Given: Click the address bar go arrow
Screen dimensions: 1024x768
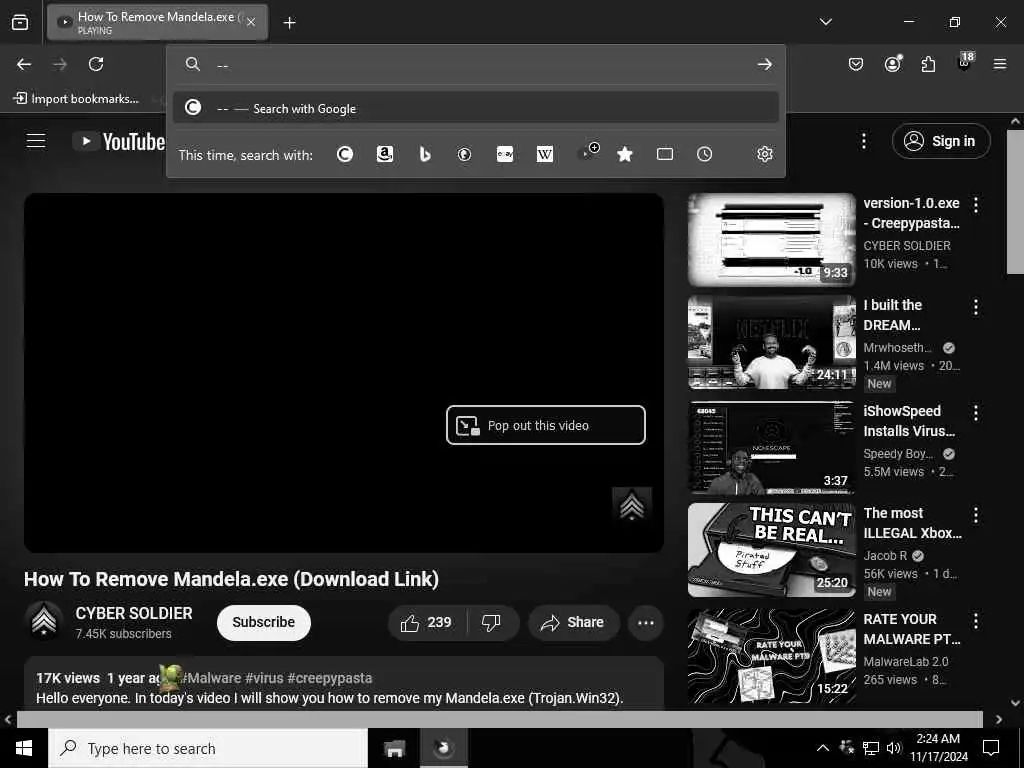Looking at the screenshot, I should click(x=764, y=64).
